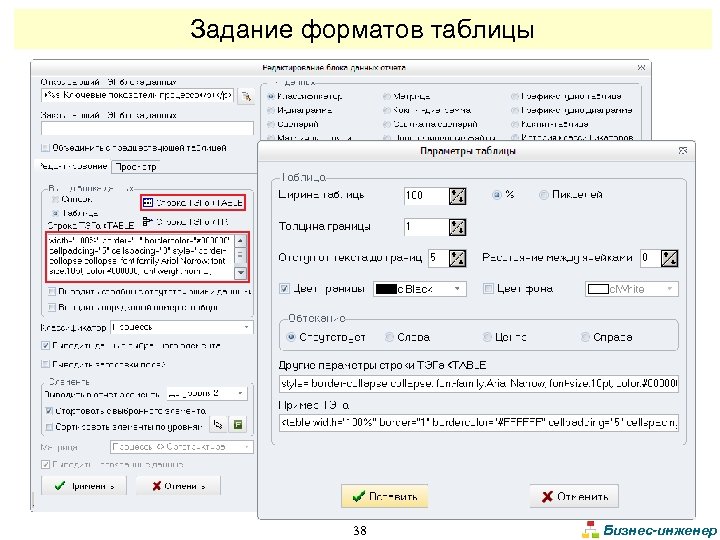Toggle Выводить заголовки полей checkbox

(x=45, y=364)
